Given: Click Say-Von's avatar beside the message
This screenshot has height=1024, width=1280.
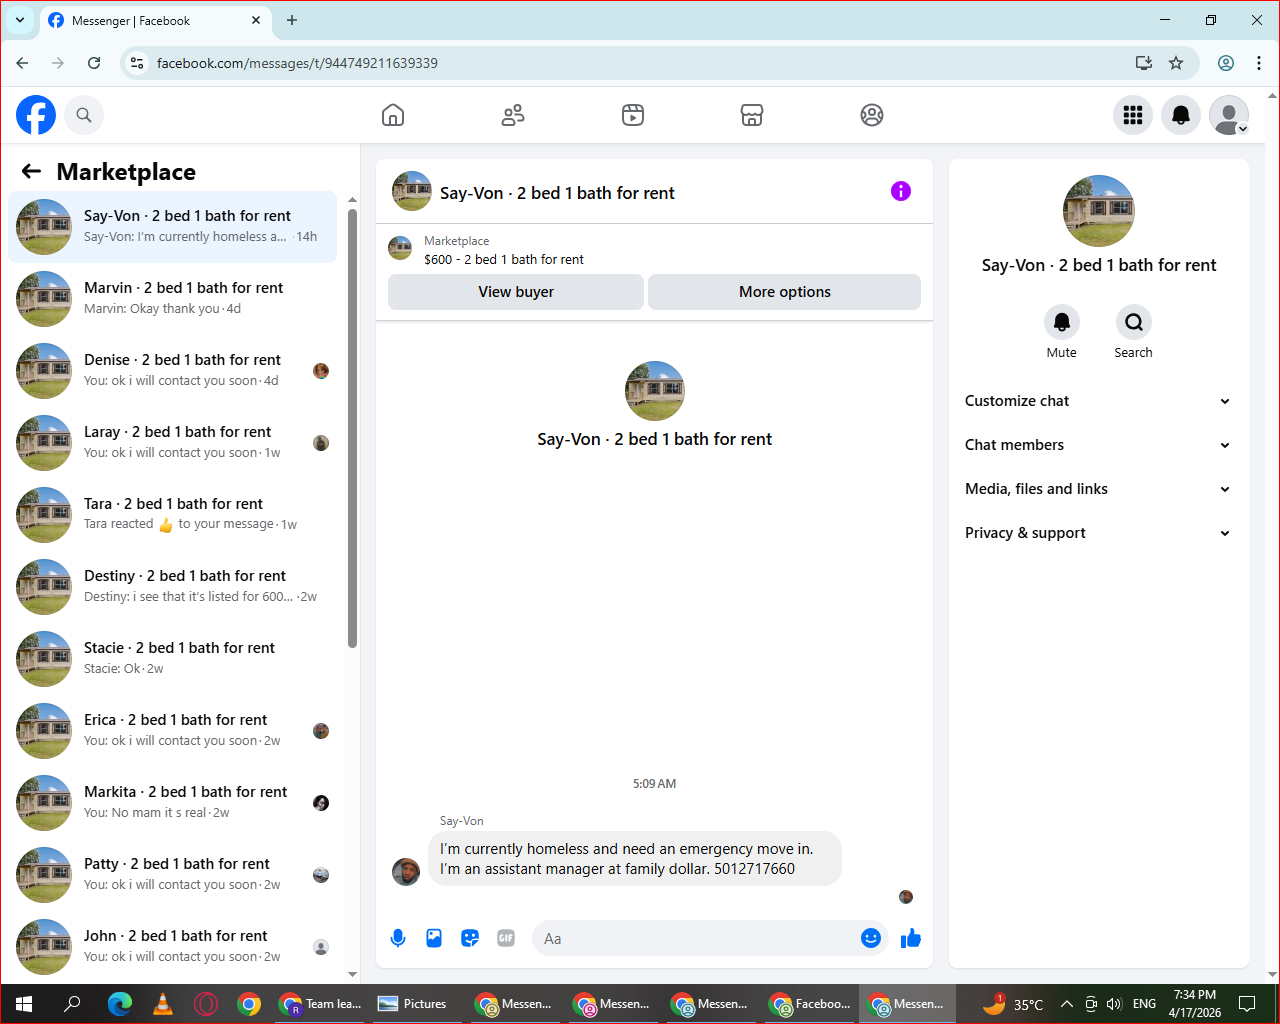Looking at the screenshot, I should 406,872.
